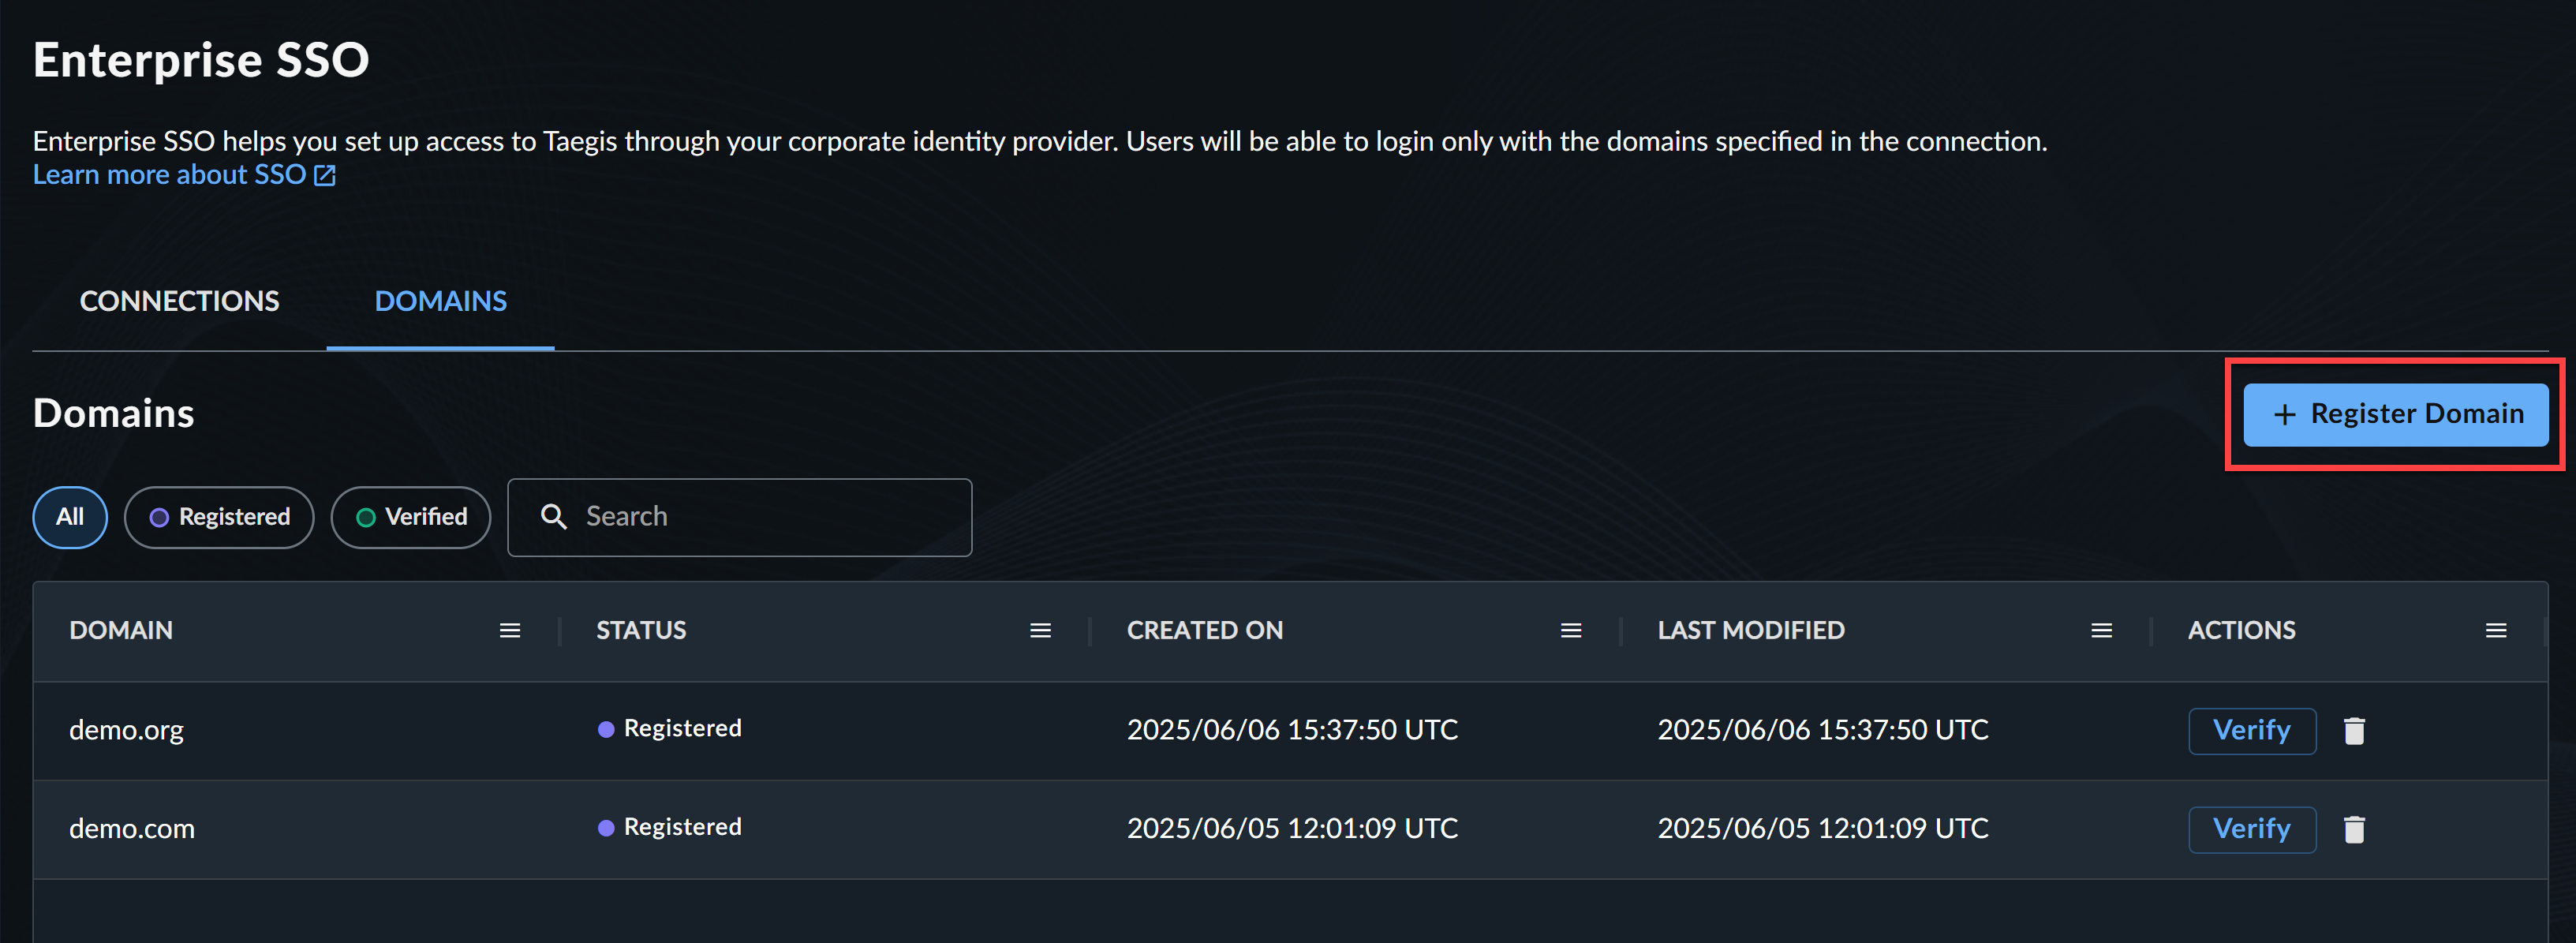Select the All filter pill
Viewport: 2576px width, 943px height.
click(x=69, y=517)
